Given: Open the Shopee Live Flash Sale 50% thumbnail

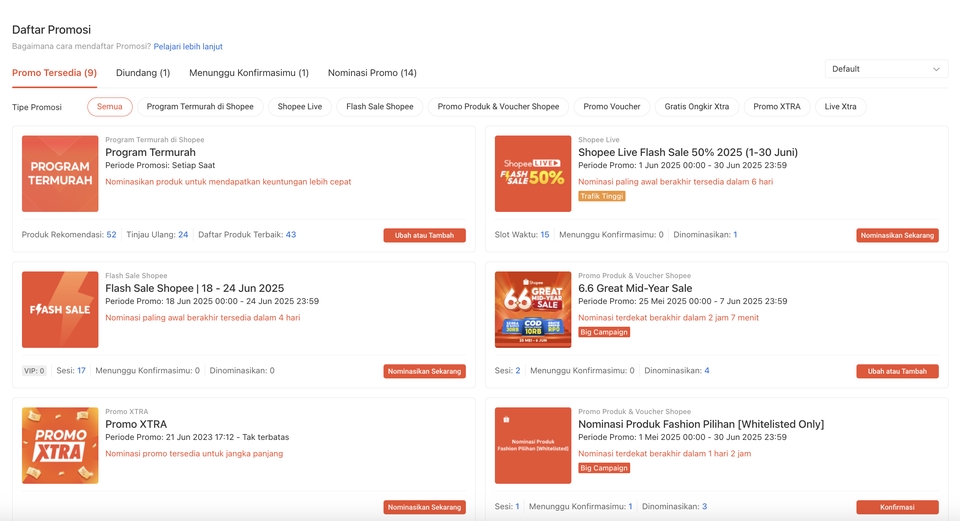Looking at the screenshot, I should pos(533,174).
